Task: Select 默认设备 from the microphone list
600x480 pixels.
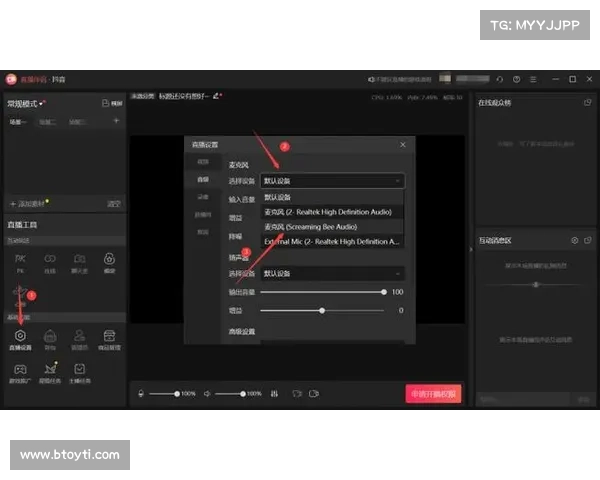Action: point(332,197)
